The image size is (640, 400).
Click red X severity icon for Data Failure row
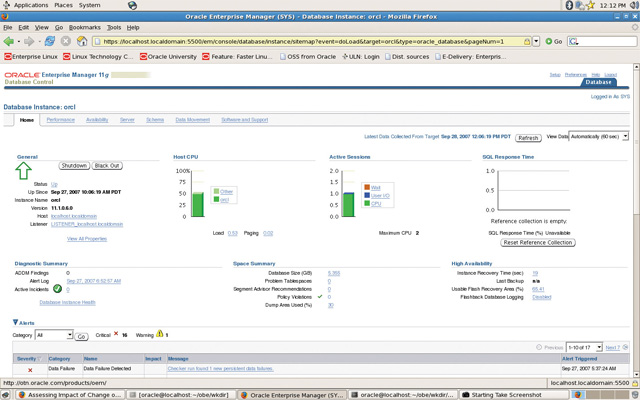(30, 370)
